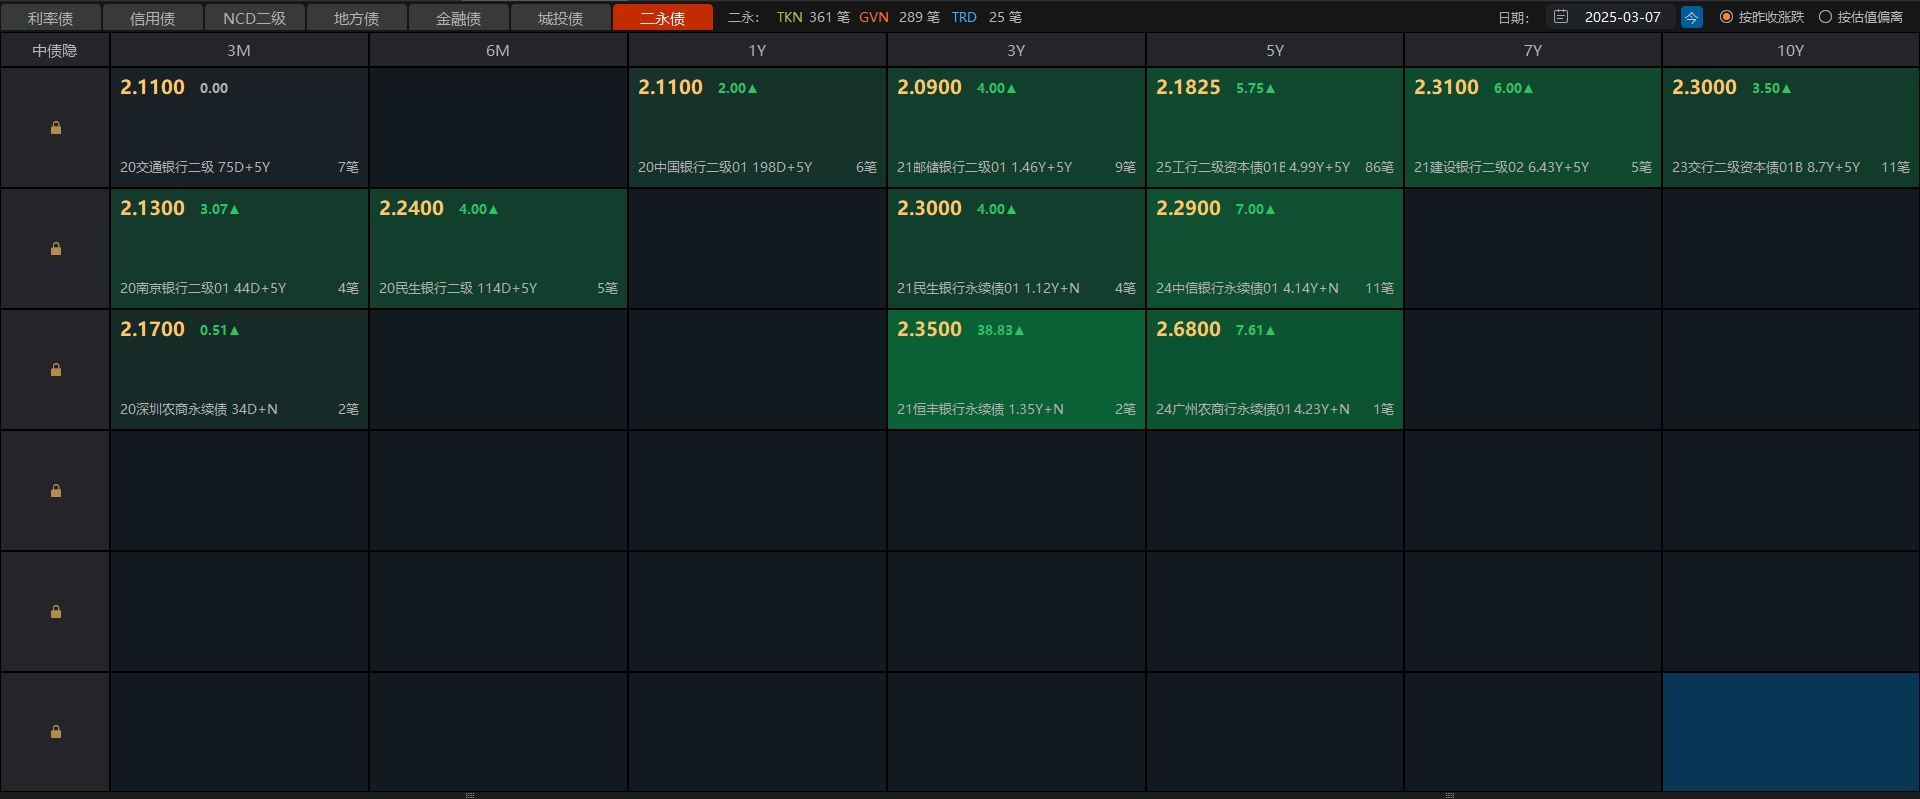Select the 按估值偏离 radio option

[x=1825, y=17]
